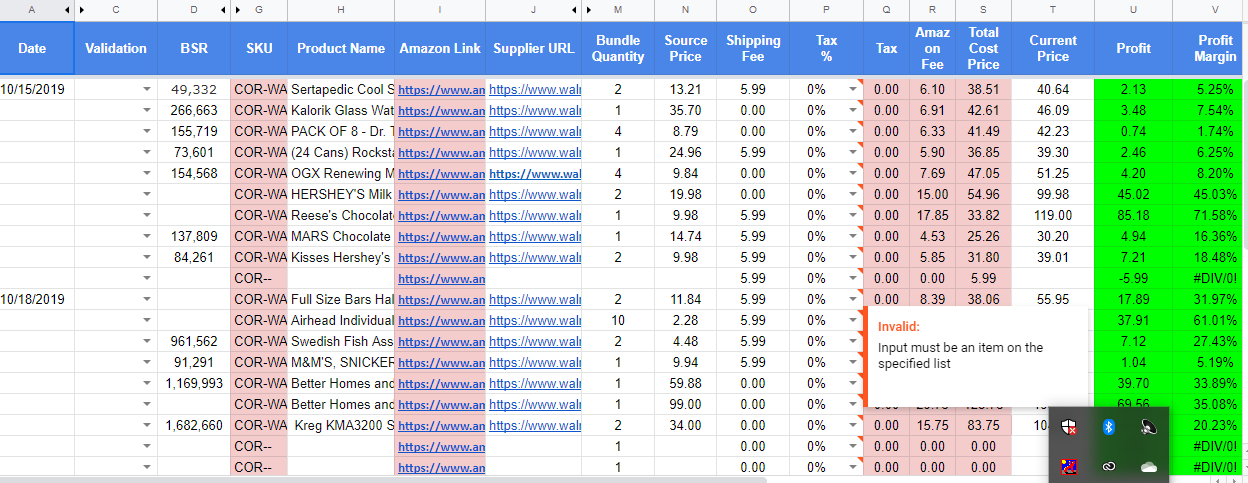The width and height of the screenshot is (1248, 483).
Task: Click the Bluetooth icon in system tray
Action: coord(1108,427)
